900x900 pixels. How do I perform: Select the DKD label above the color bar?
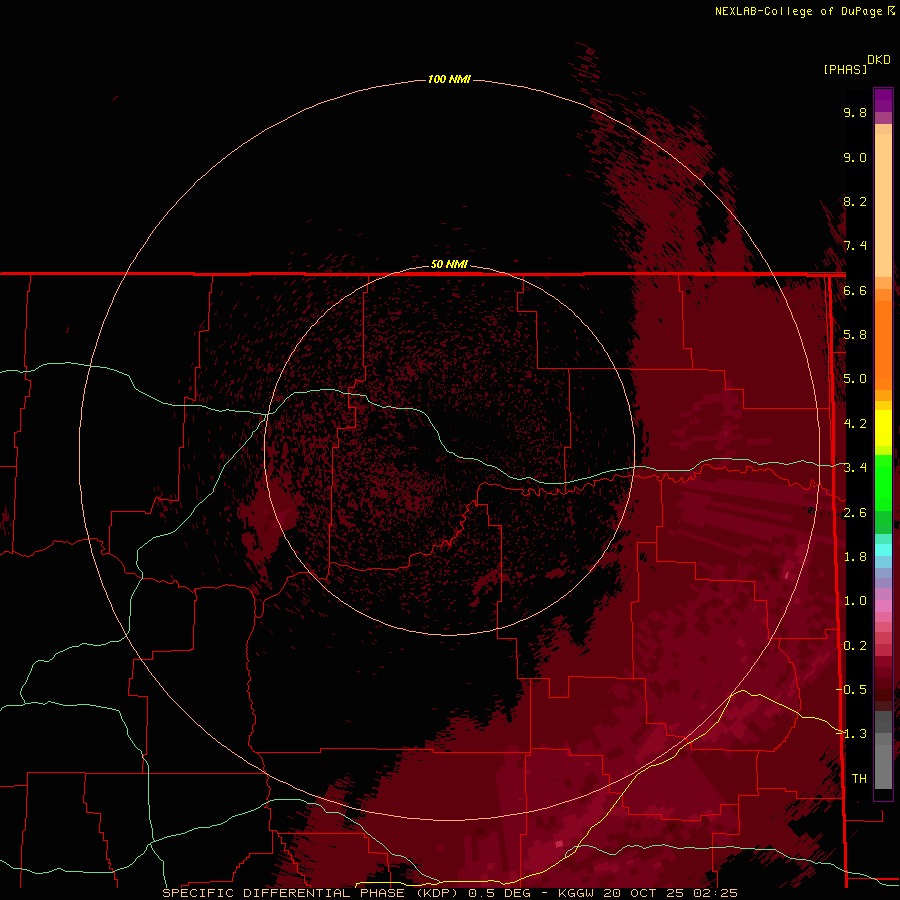[x=879, y=60]
